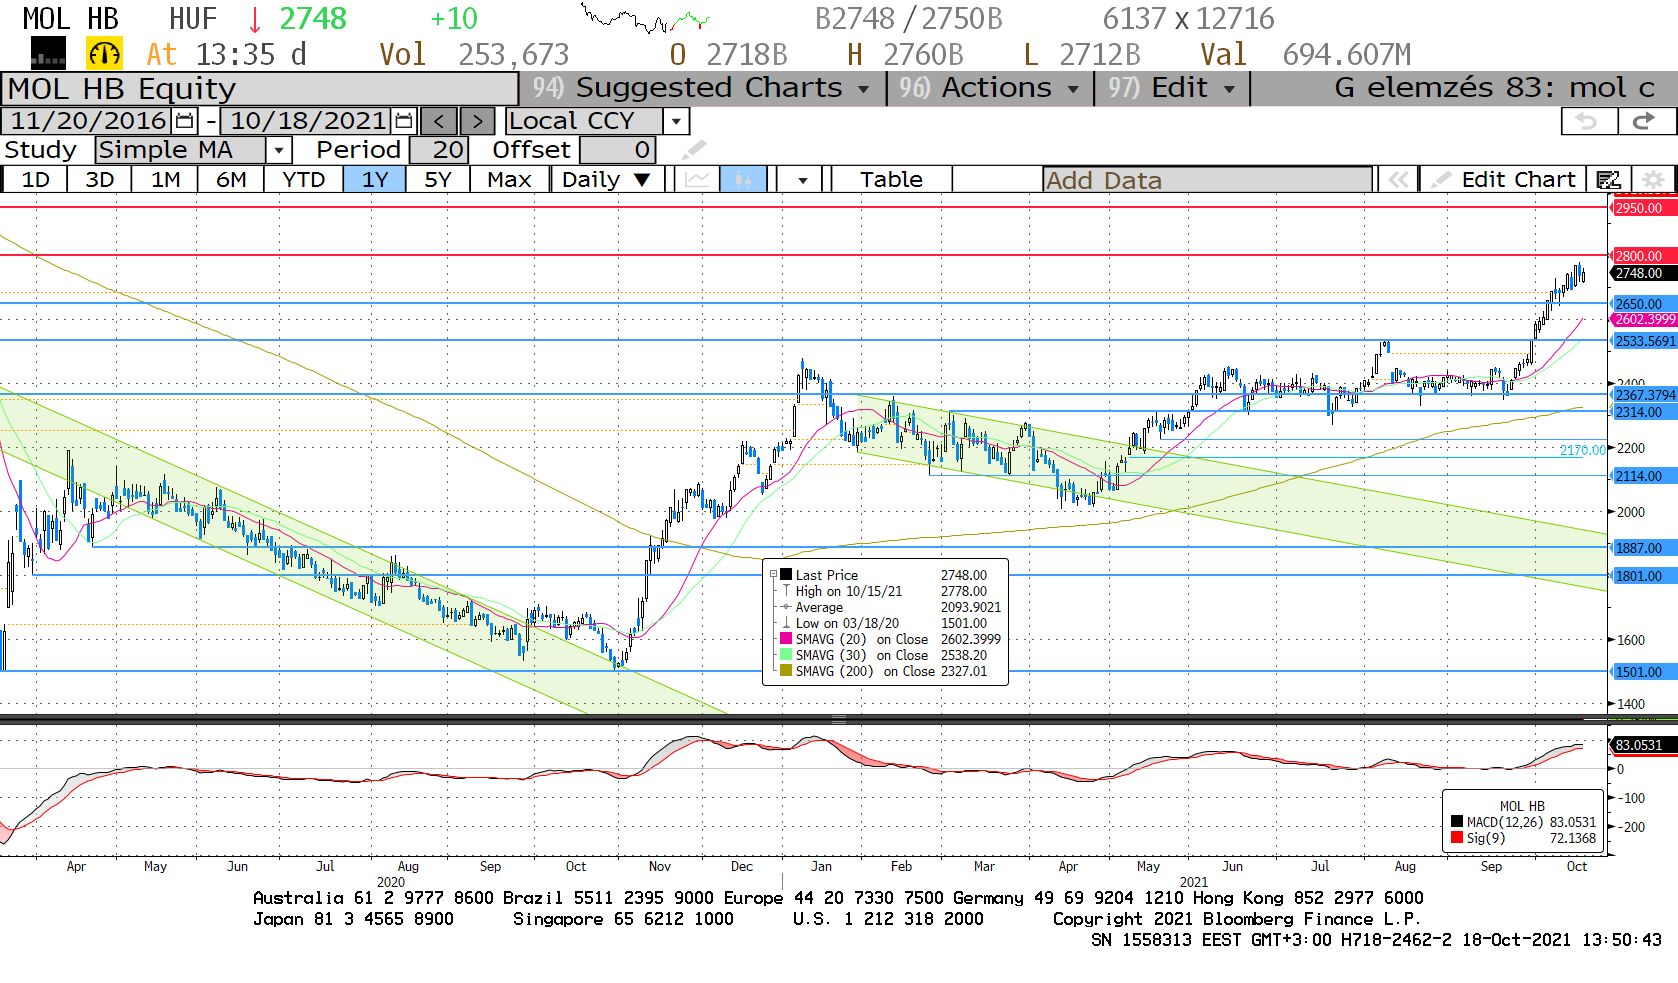The height and width of the screenshot is (983, 1678).
Task: Select the 3D range
Action: [99, 180]
